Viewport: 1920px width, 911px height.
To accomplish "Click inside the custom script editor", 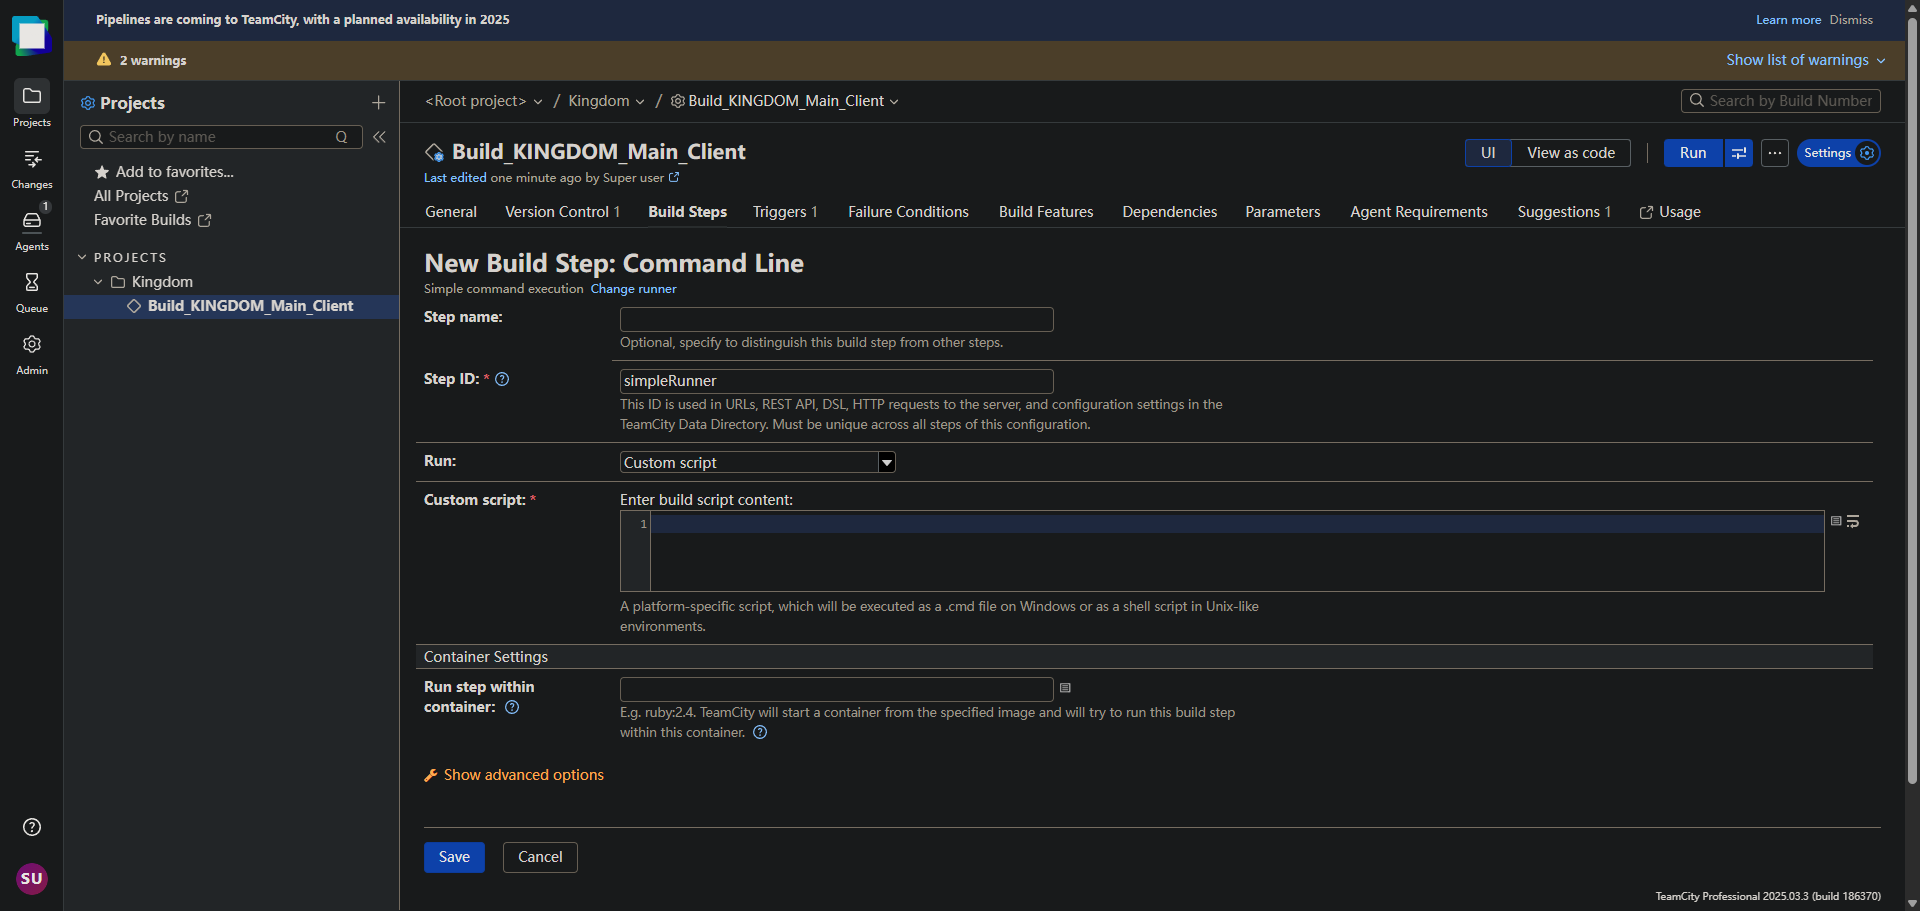I will tap(1237, 551).
